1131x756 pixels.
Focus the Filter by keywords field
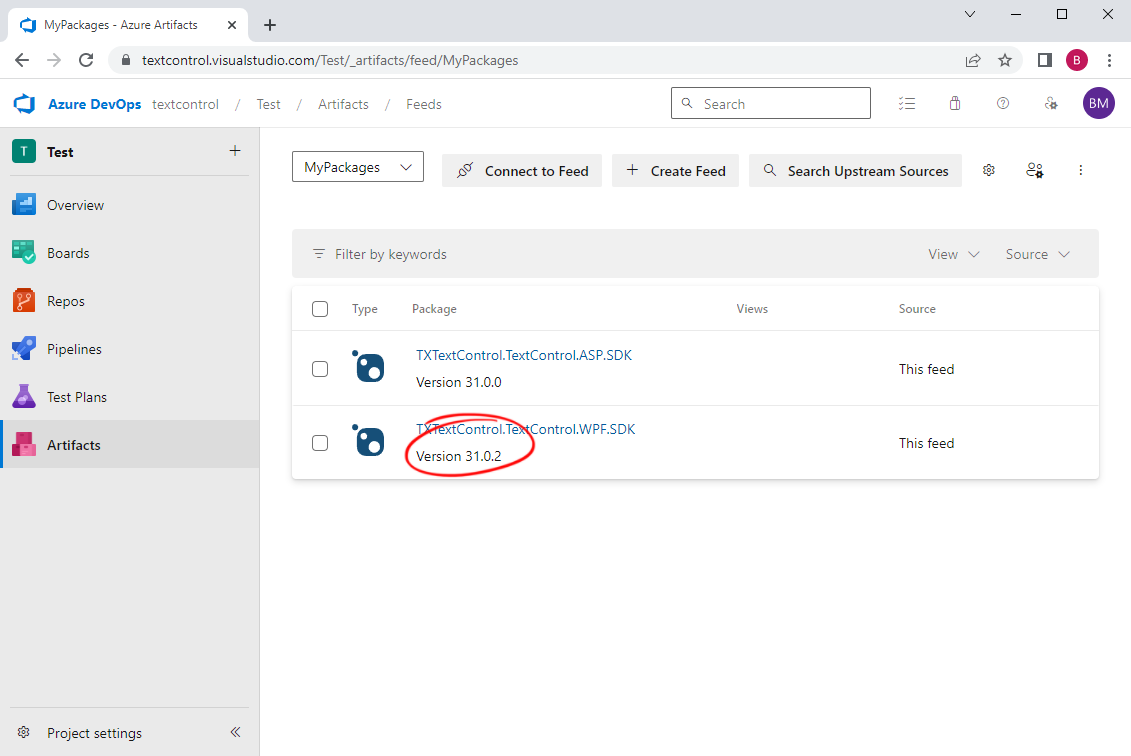point(390,254)
